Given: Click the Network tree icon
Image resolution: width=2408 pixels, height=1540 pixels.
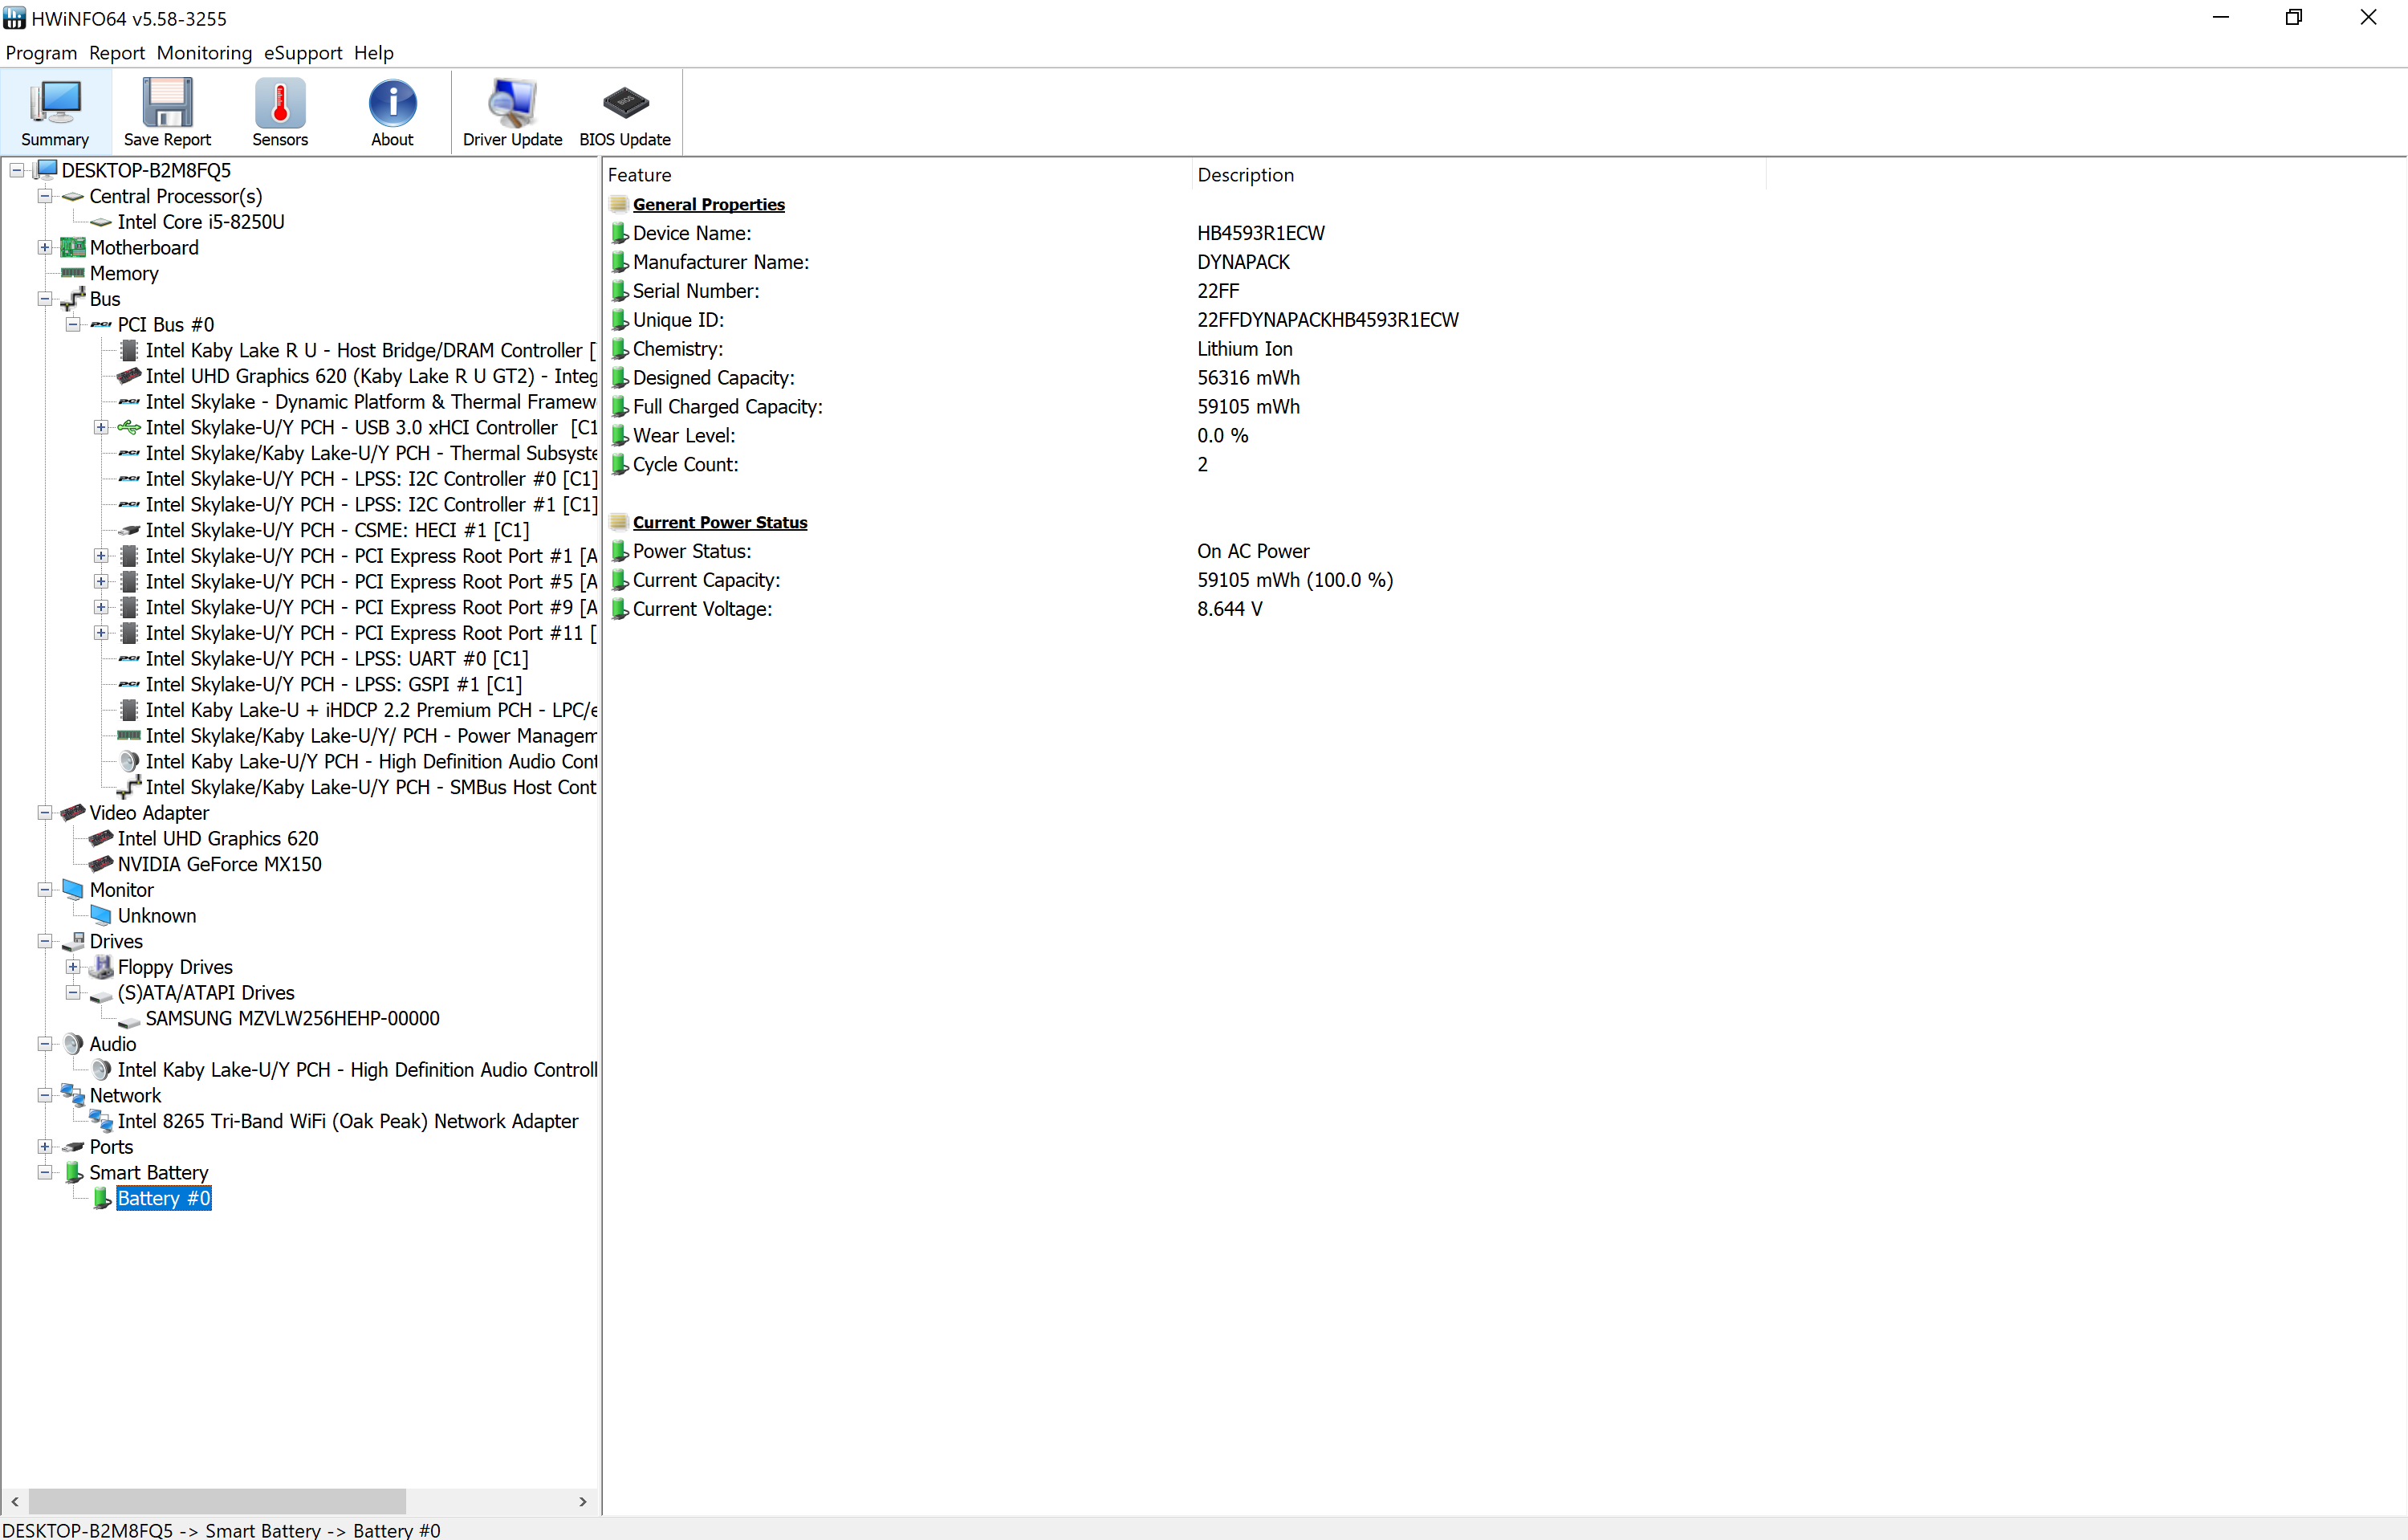Looking at the screenshot, I should pos(73,1095).
